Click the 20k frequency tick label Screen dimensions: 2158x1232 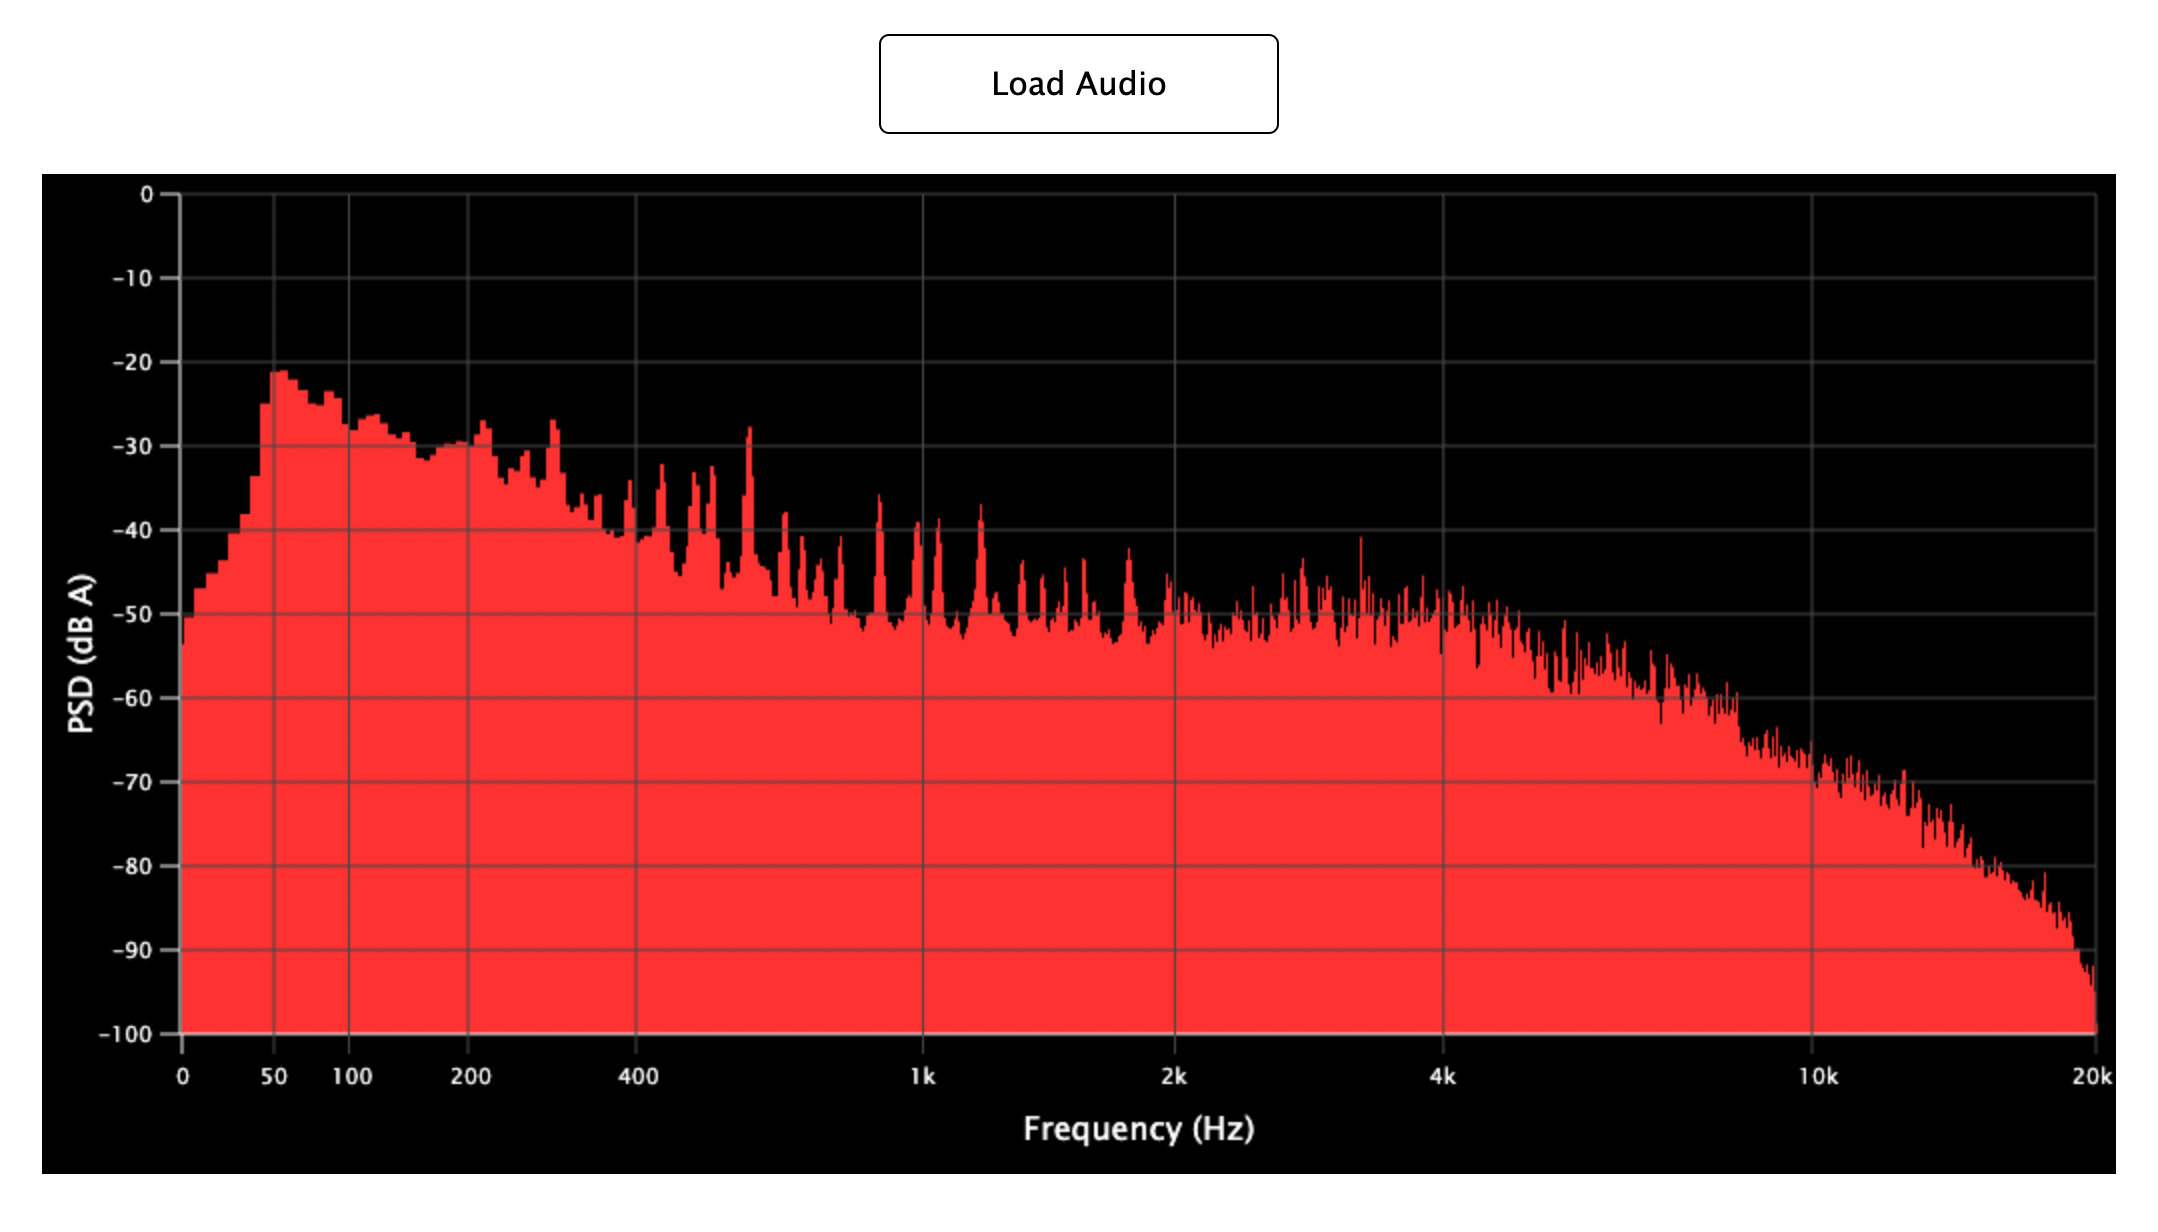pyautogui.click(x=2091, y=1076)
